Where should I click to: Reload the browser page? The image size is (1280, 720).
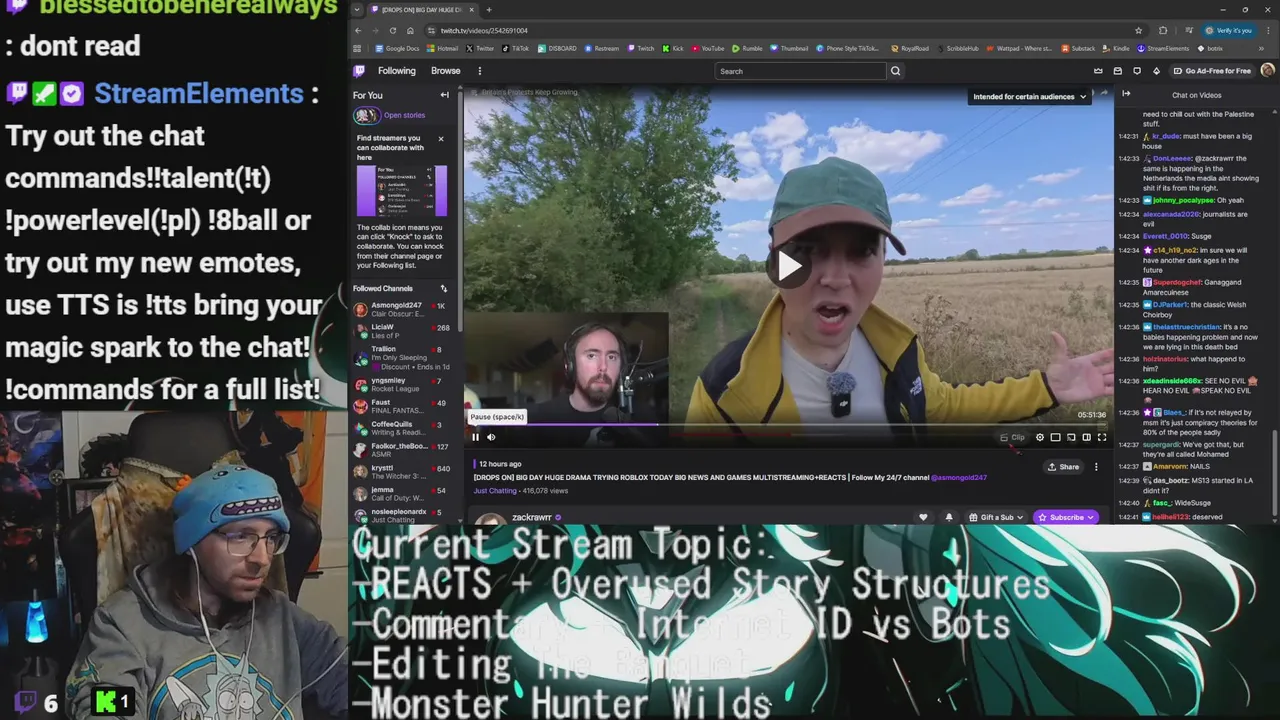click(393, 31)
